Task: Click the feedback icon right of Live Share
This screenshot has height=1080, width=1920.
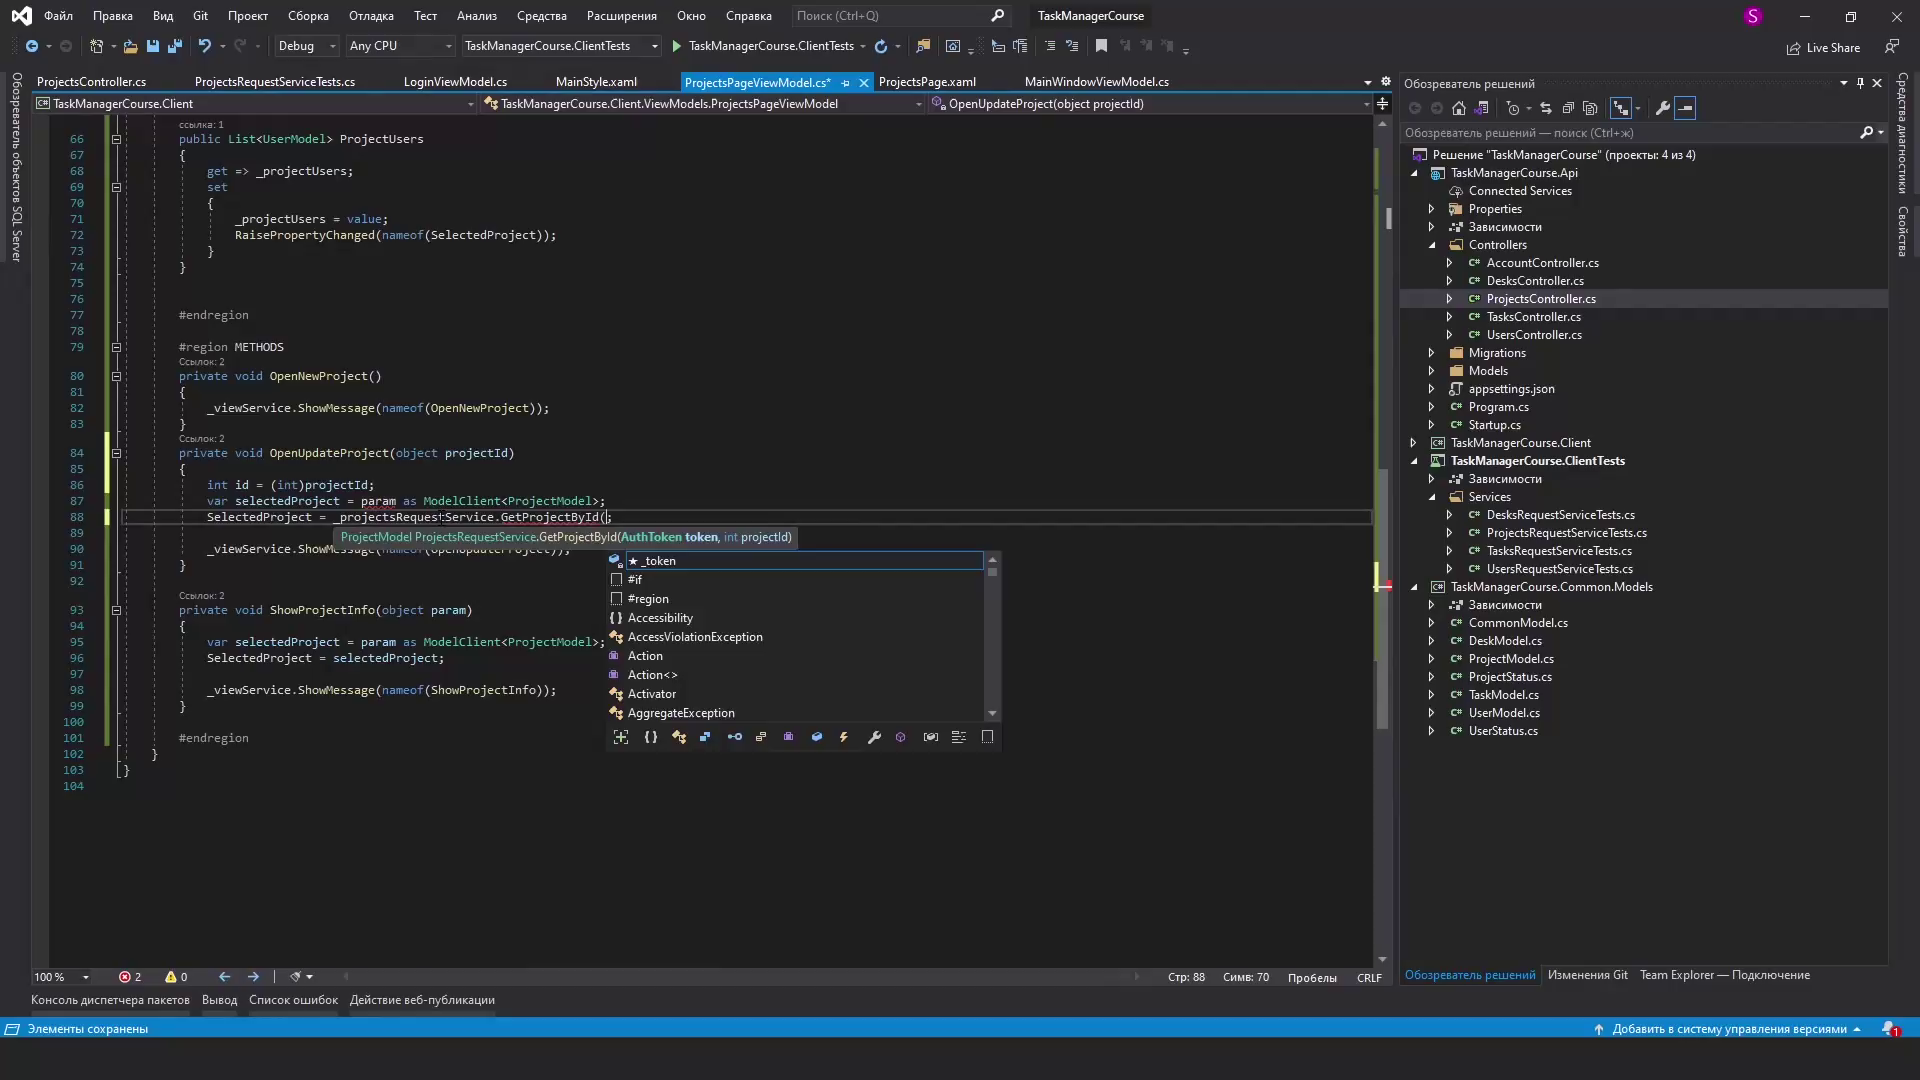Action: point(1891,47)
